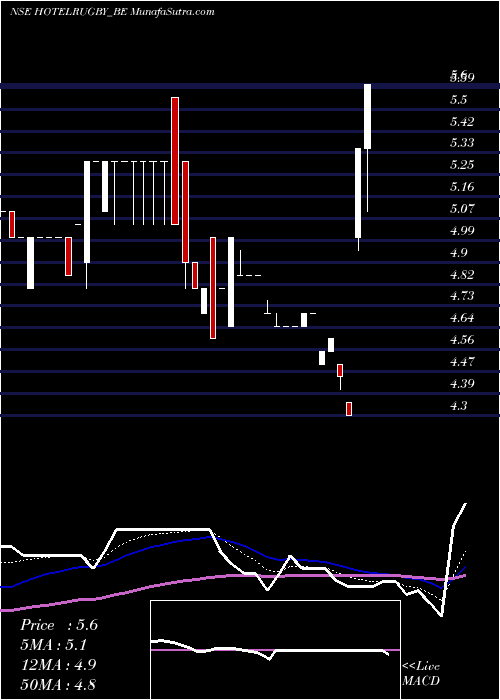This screenshot has height=700, width=500.
Task: Click the 5.42 price axis label
Action: point(462,121)
